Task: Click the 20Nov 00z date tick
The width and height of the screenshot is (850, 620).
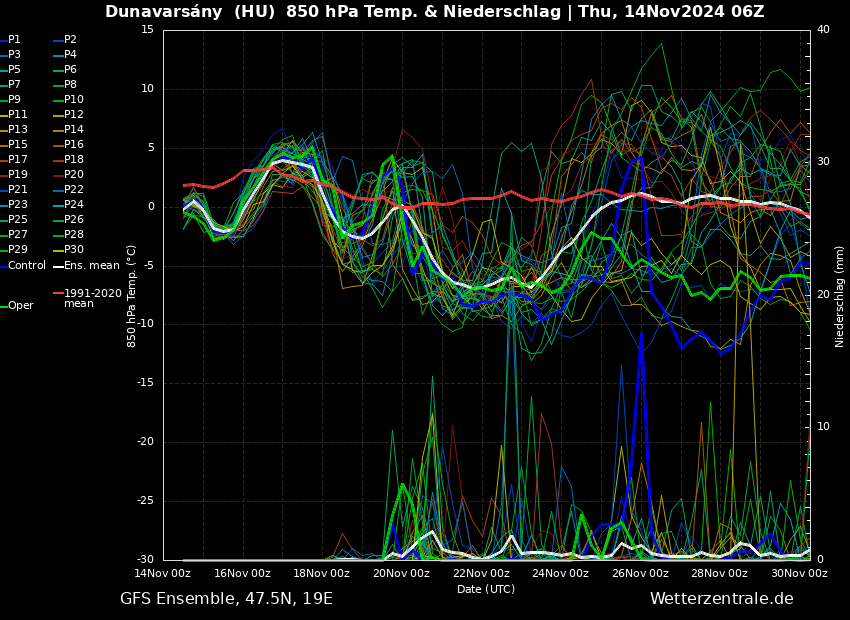Action: 401,574
